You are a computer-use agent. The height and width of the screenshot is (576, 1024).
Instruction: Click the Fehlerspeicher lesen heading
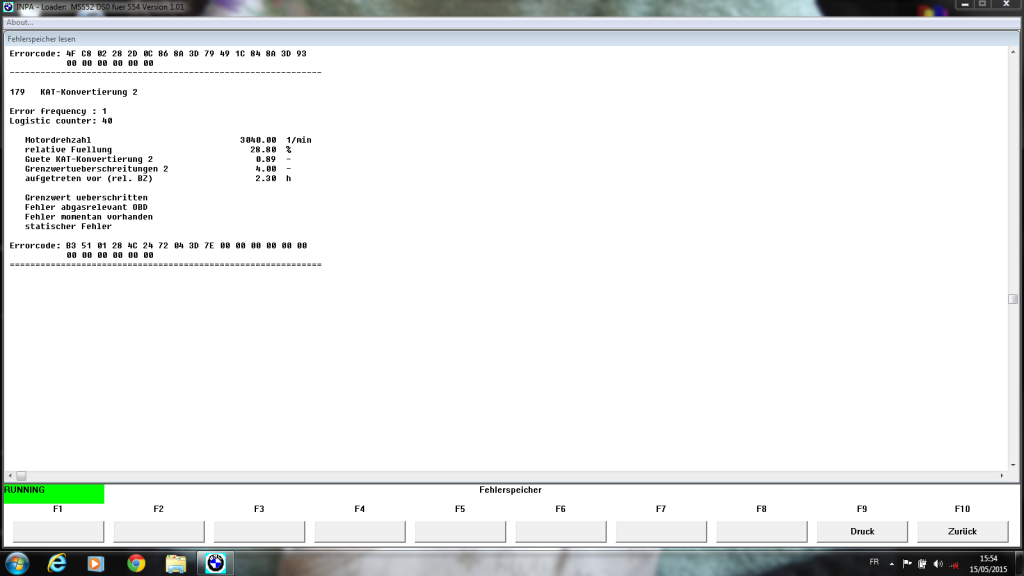tap(41, 39)
